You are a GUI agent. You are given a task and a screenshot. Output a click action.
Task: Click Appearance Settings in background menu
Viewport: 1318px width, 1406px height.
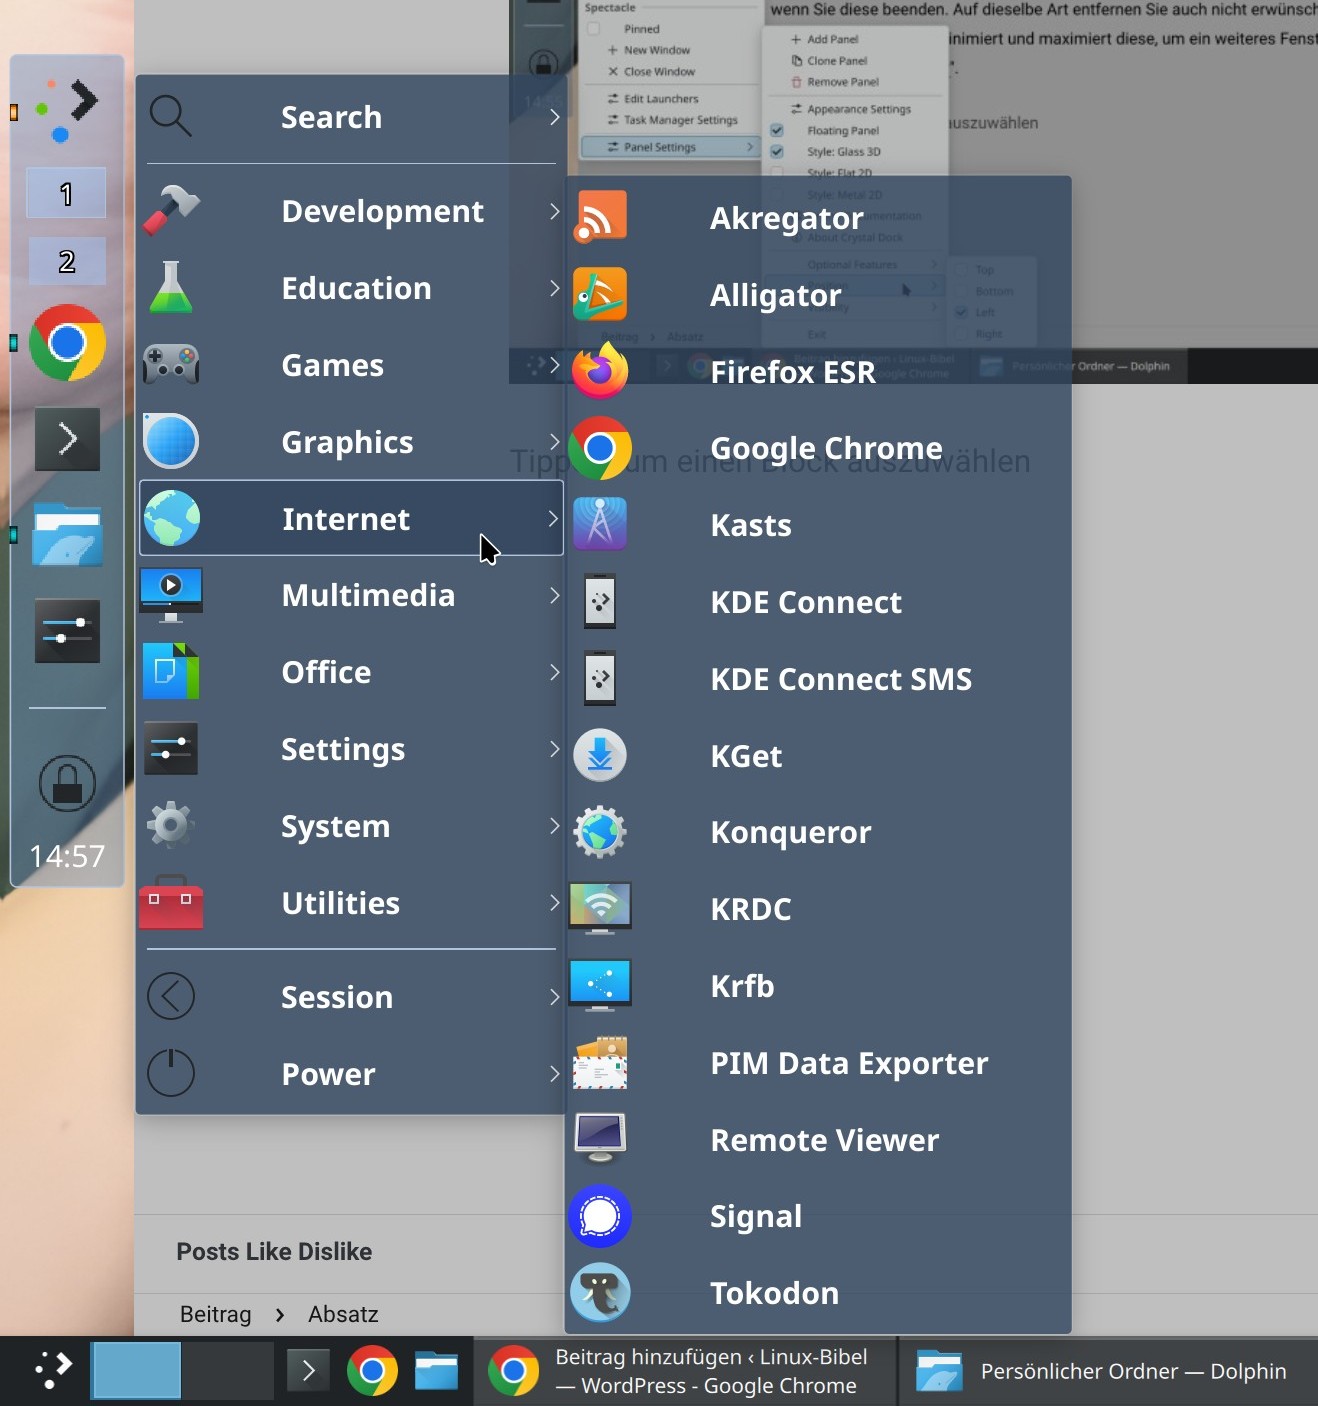(x=851, y=109)
